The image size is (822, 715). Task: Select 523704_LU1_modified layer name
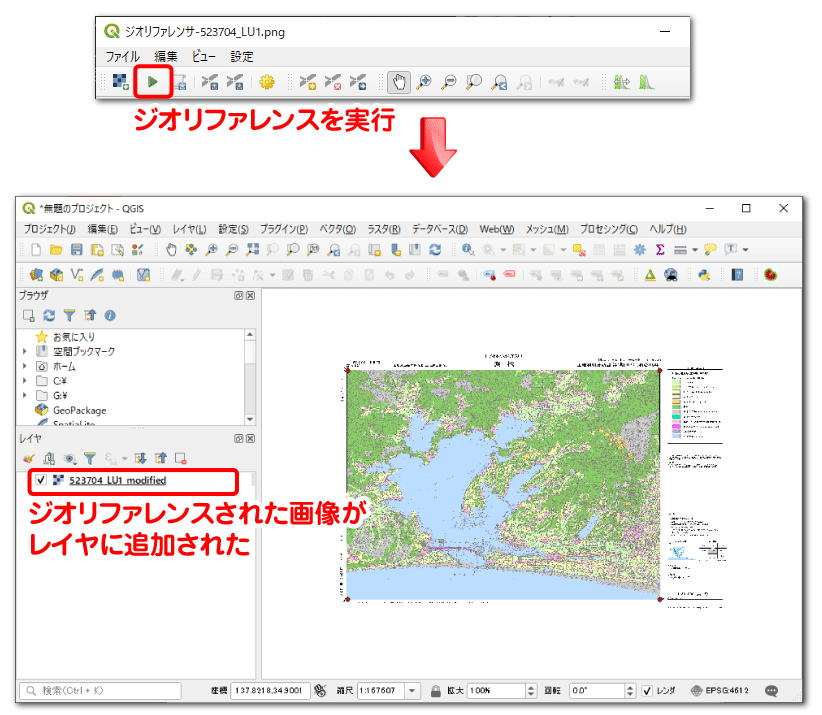(117, 480)
